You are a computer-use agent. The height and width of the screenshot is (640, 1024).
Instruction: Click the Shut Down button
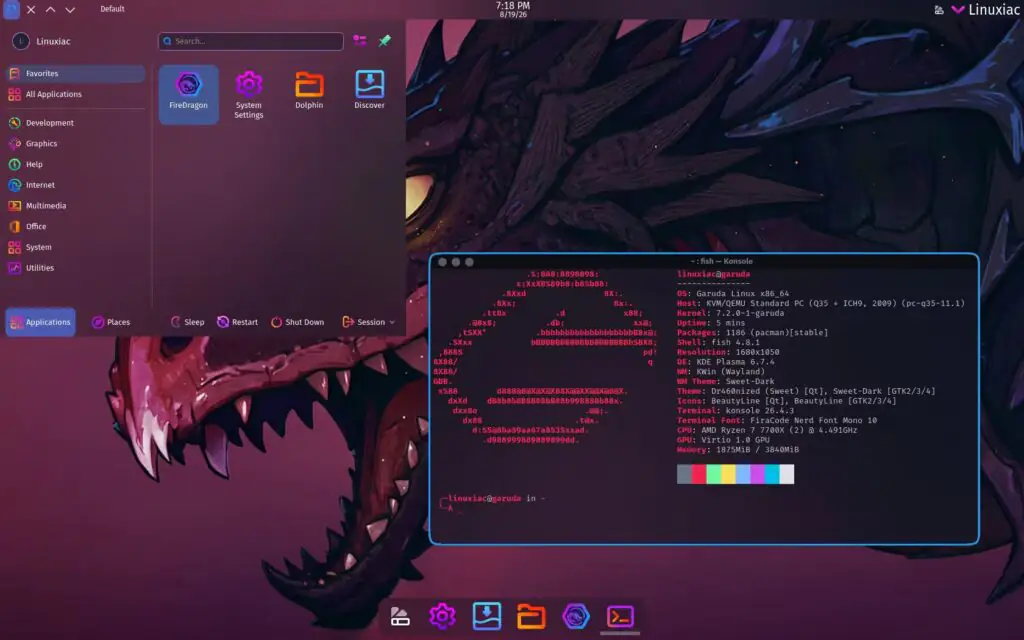[x=297, y=322]
